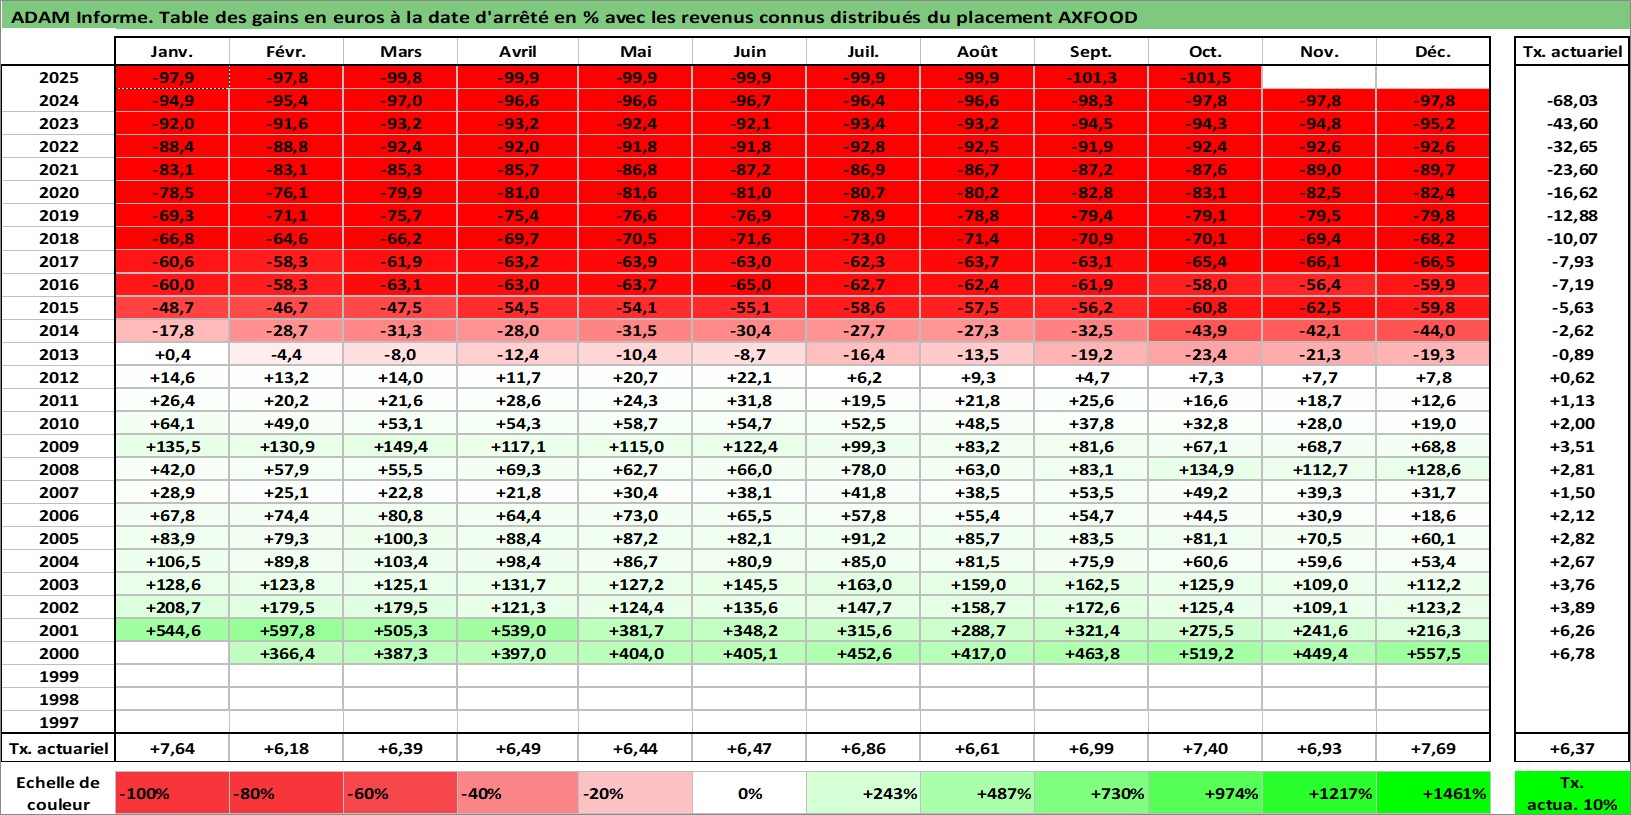This screenshot has width=1631, height=815.
Task: Select the 2025 year row label
Action: (58, 77)
